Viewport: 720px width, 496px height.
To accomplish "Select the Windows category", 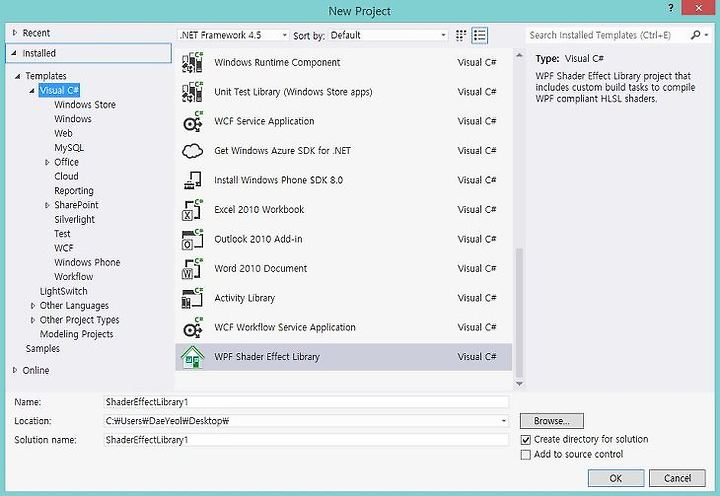I will point(73,119).
